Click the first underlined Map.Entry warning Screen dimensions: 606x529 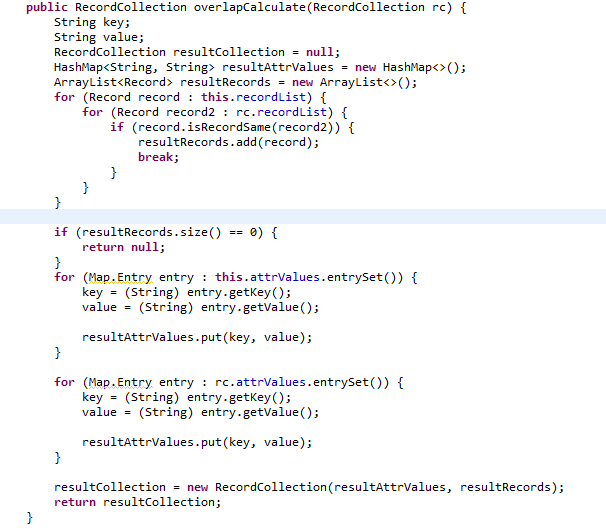click(x=120, y=277)
